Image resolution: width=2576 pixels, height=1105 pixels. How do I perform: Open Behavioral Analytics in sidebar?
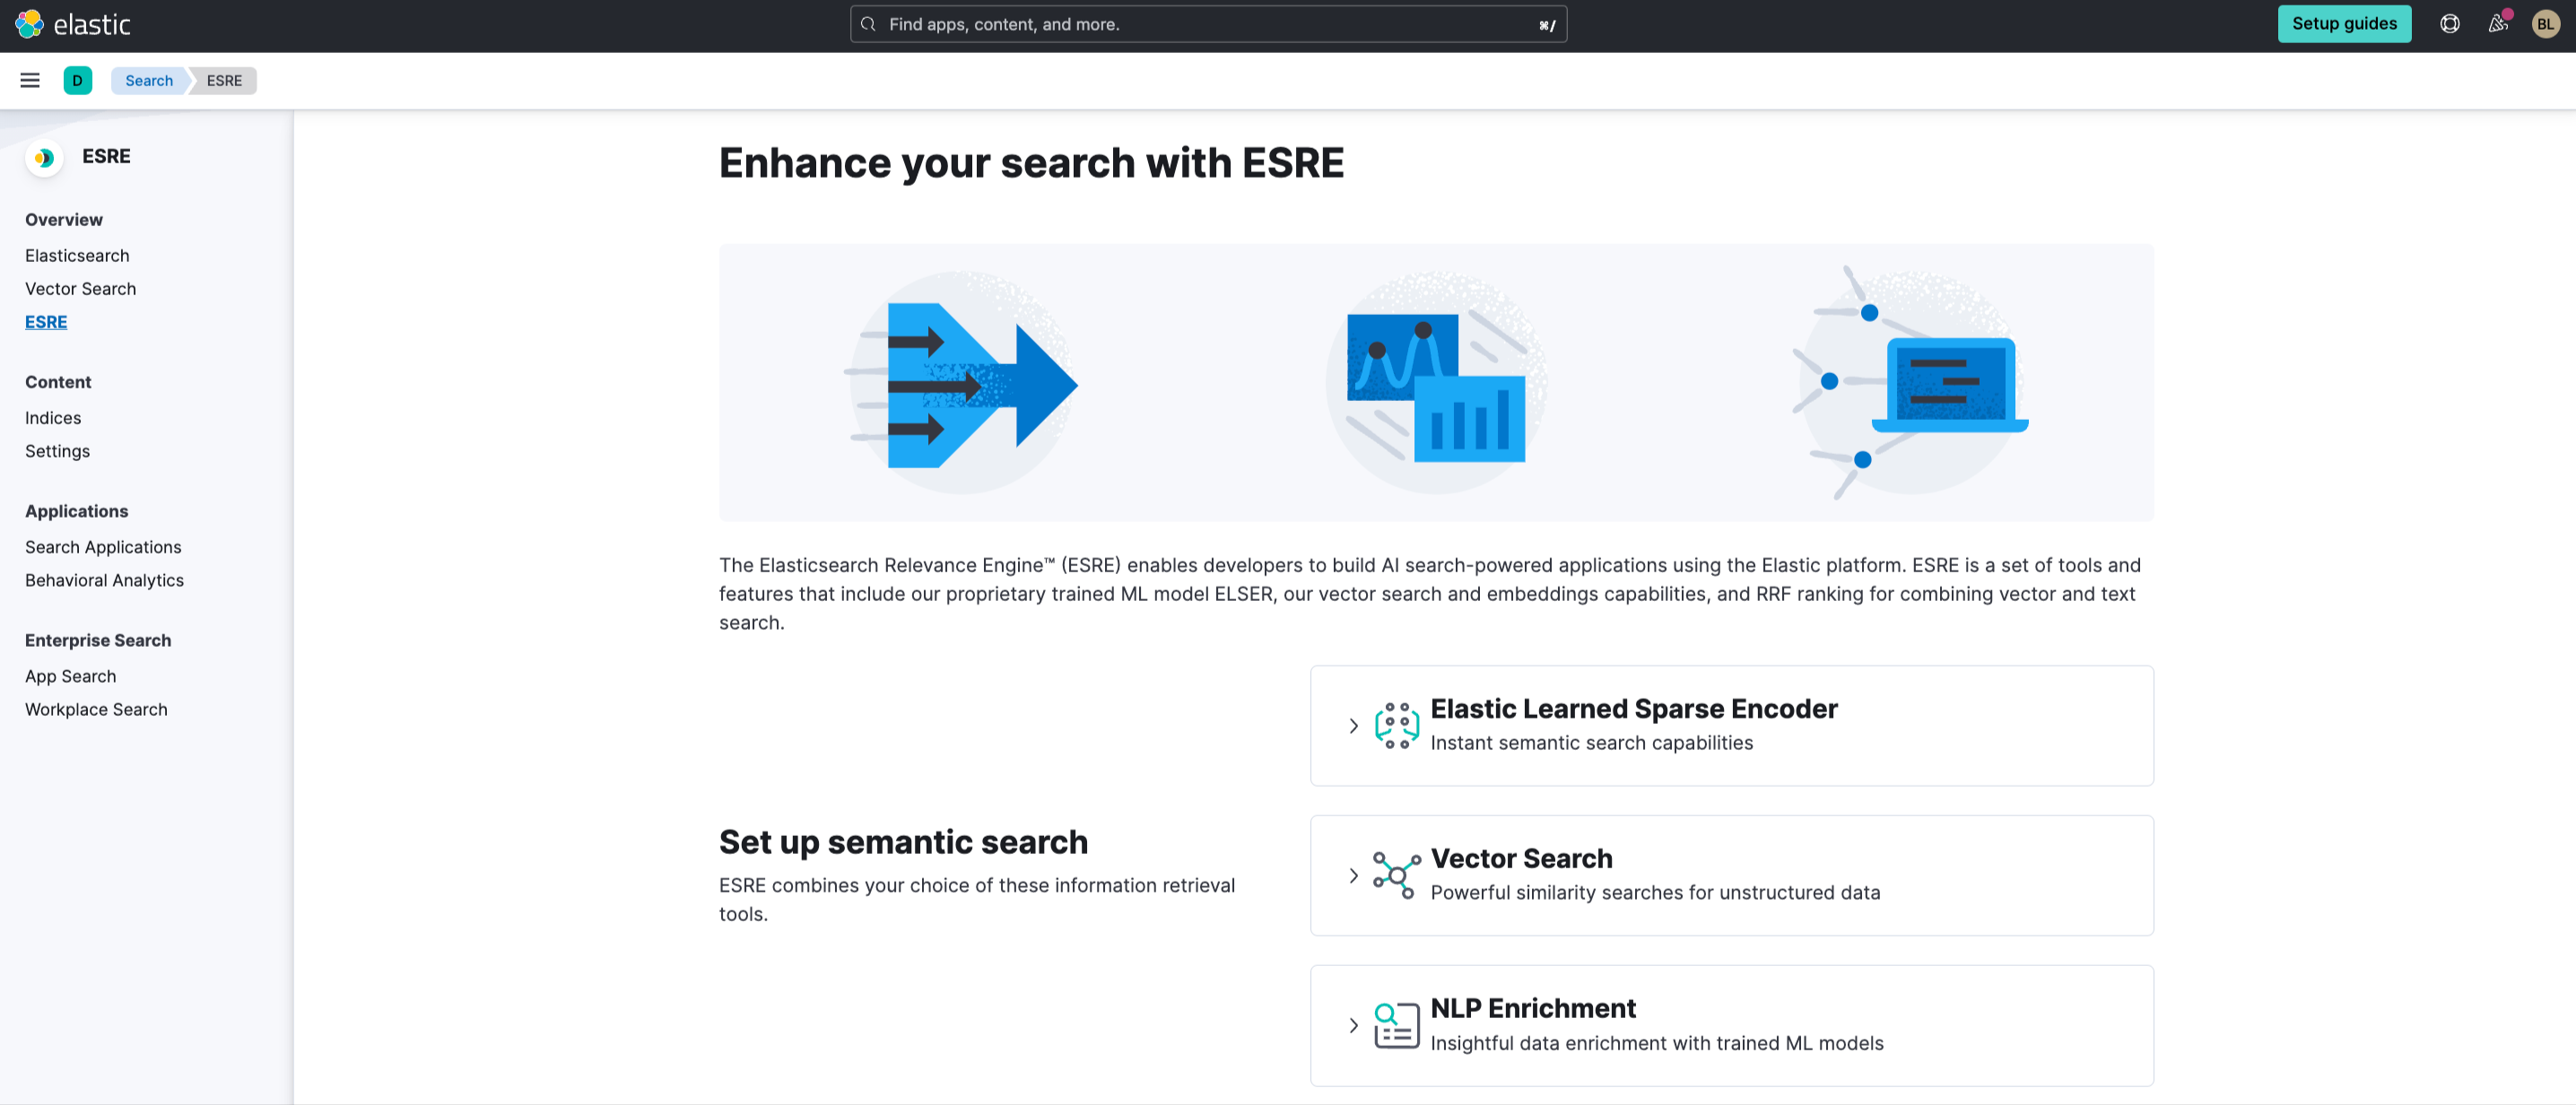point(104,579)
